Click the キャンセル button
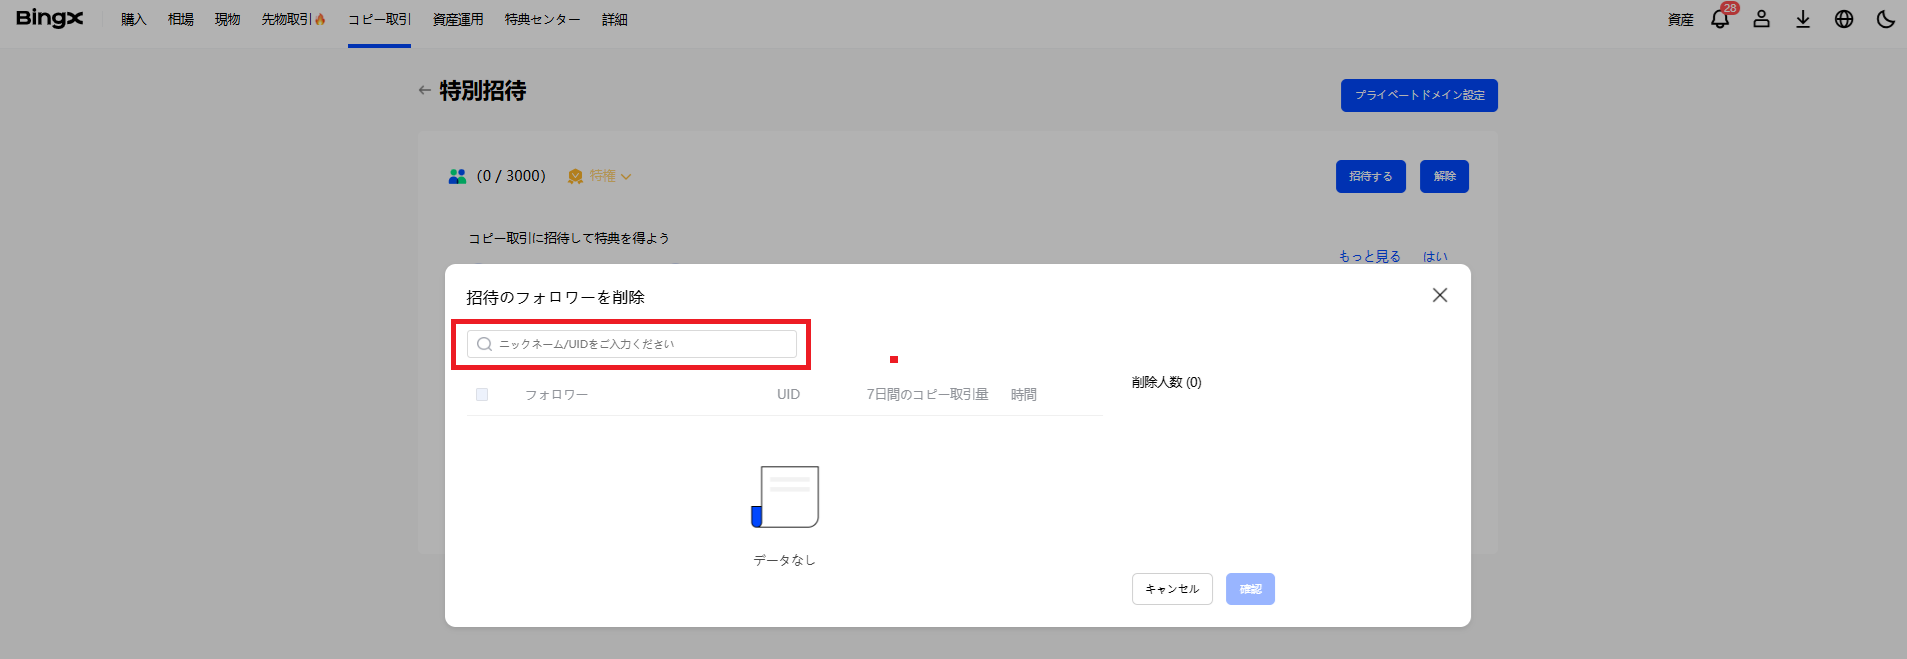This screenshot has width=1907, height=659. click(x=1172, y=589)
